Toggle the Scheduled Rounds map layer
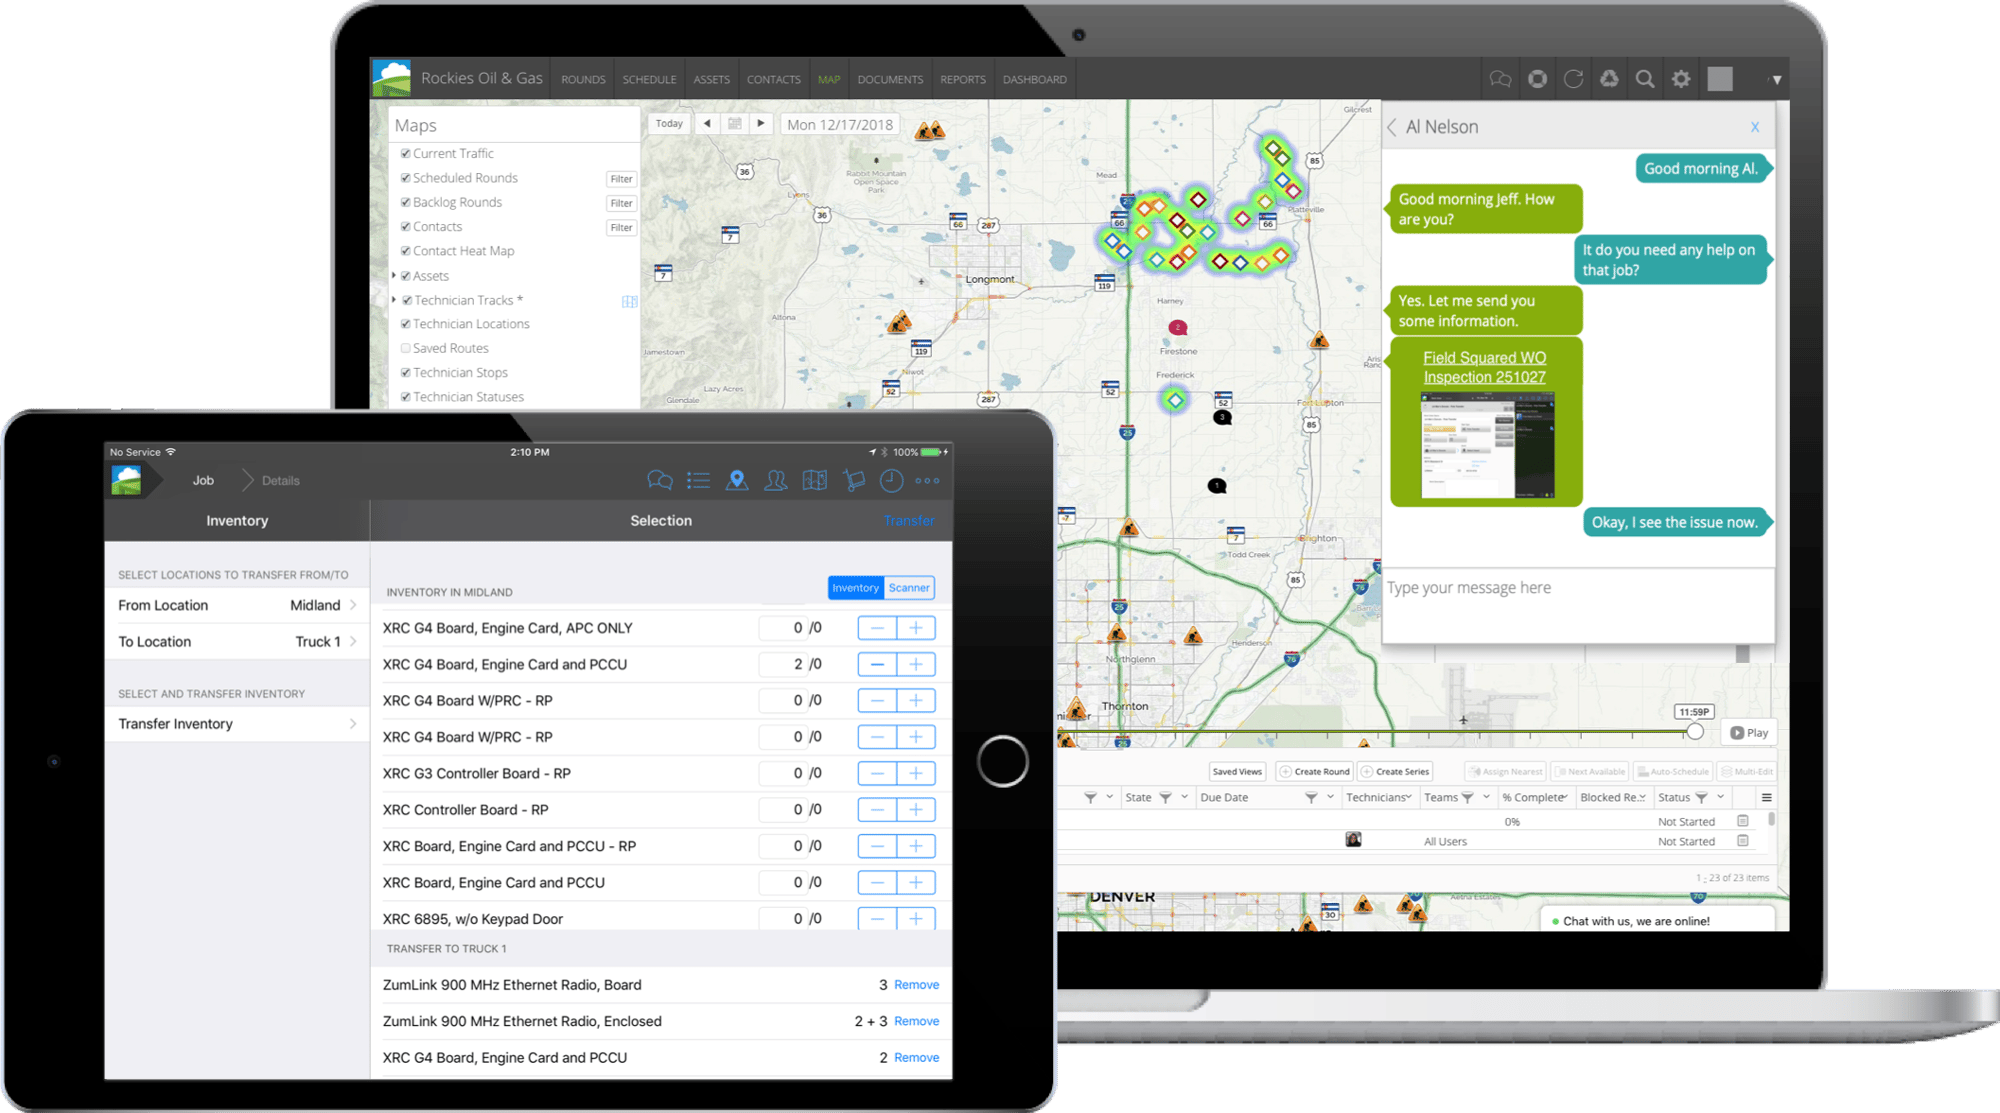Image resolution: width=2000 pixels, height=1113 pixels. [407, 178]
